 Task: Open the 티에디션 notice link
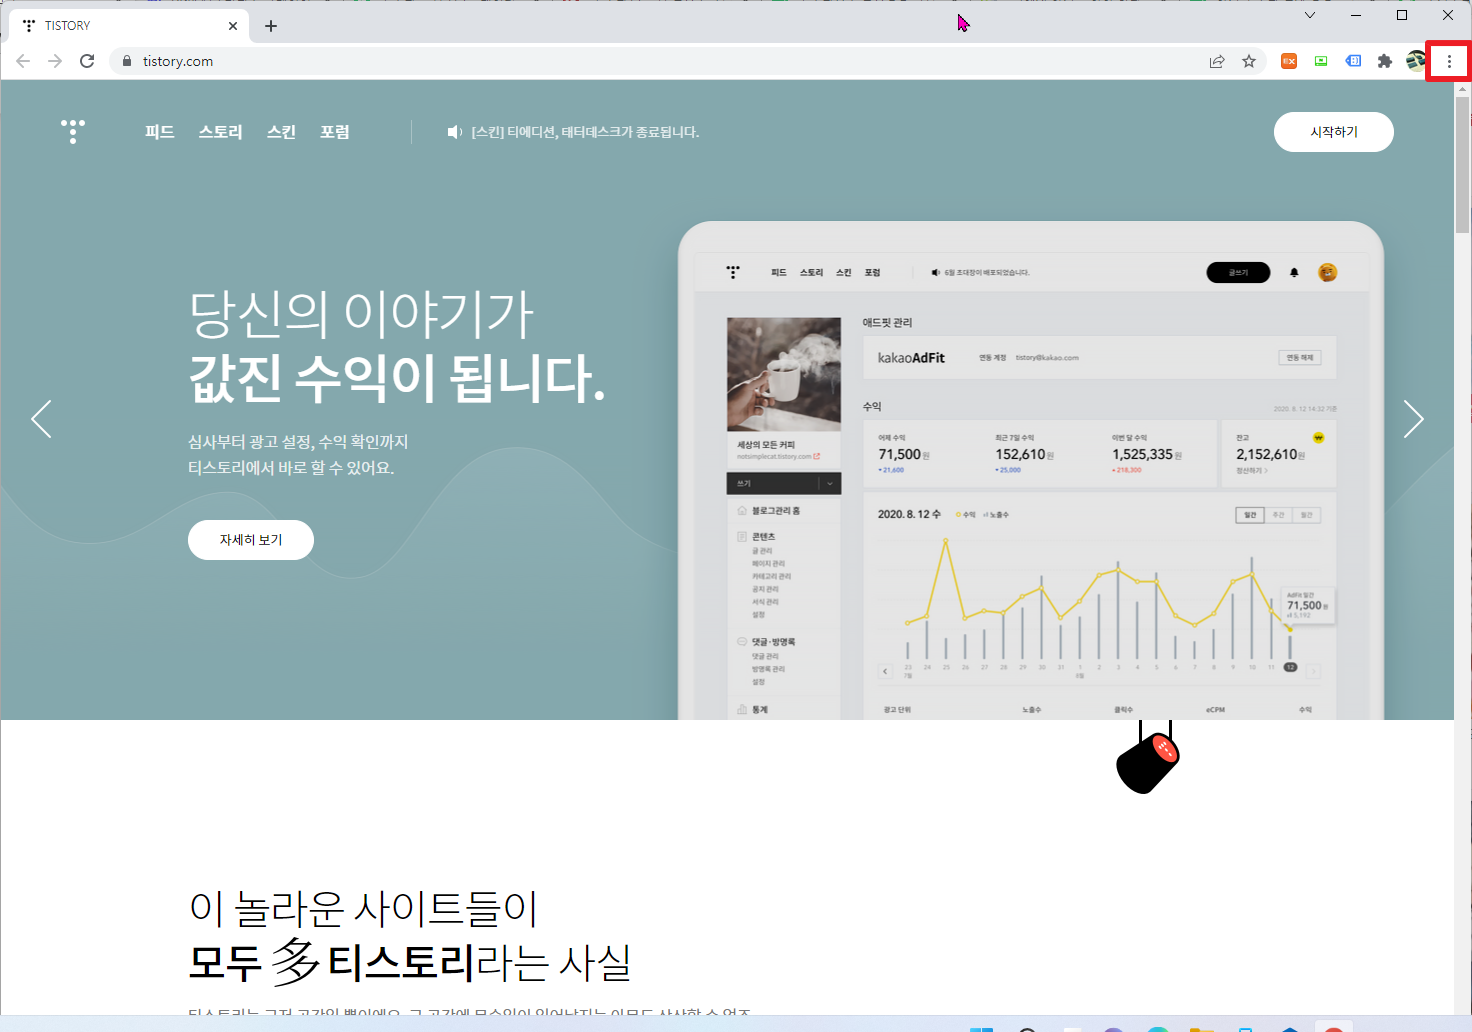tap(585, 132)
